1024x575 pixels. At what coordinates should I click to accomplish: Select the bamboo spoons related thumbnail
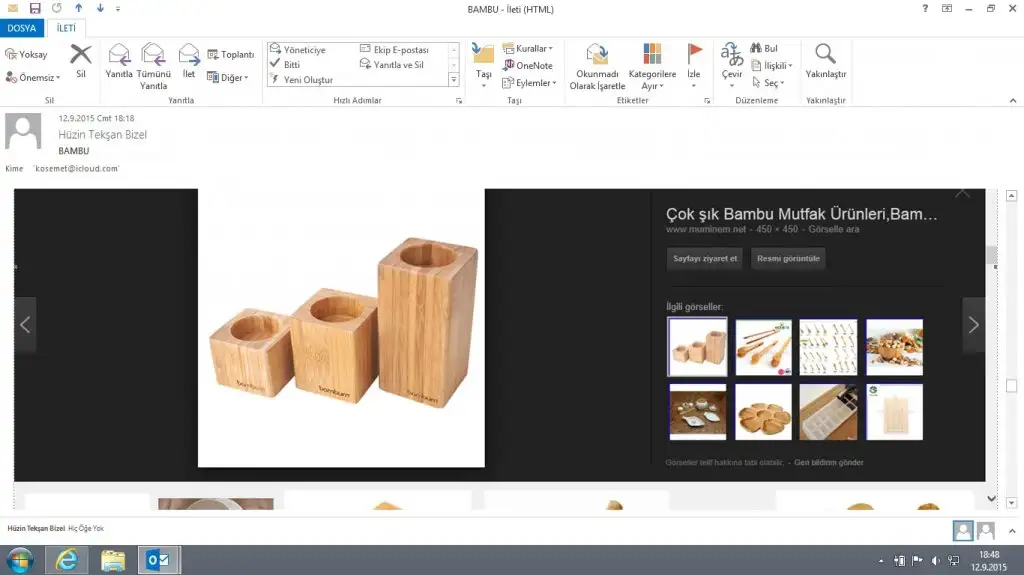[763, 347]
